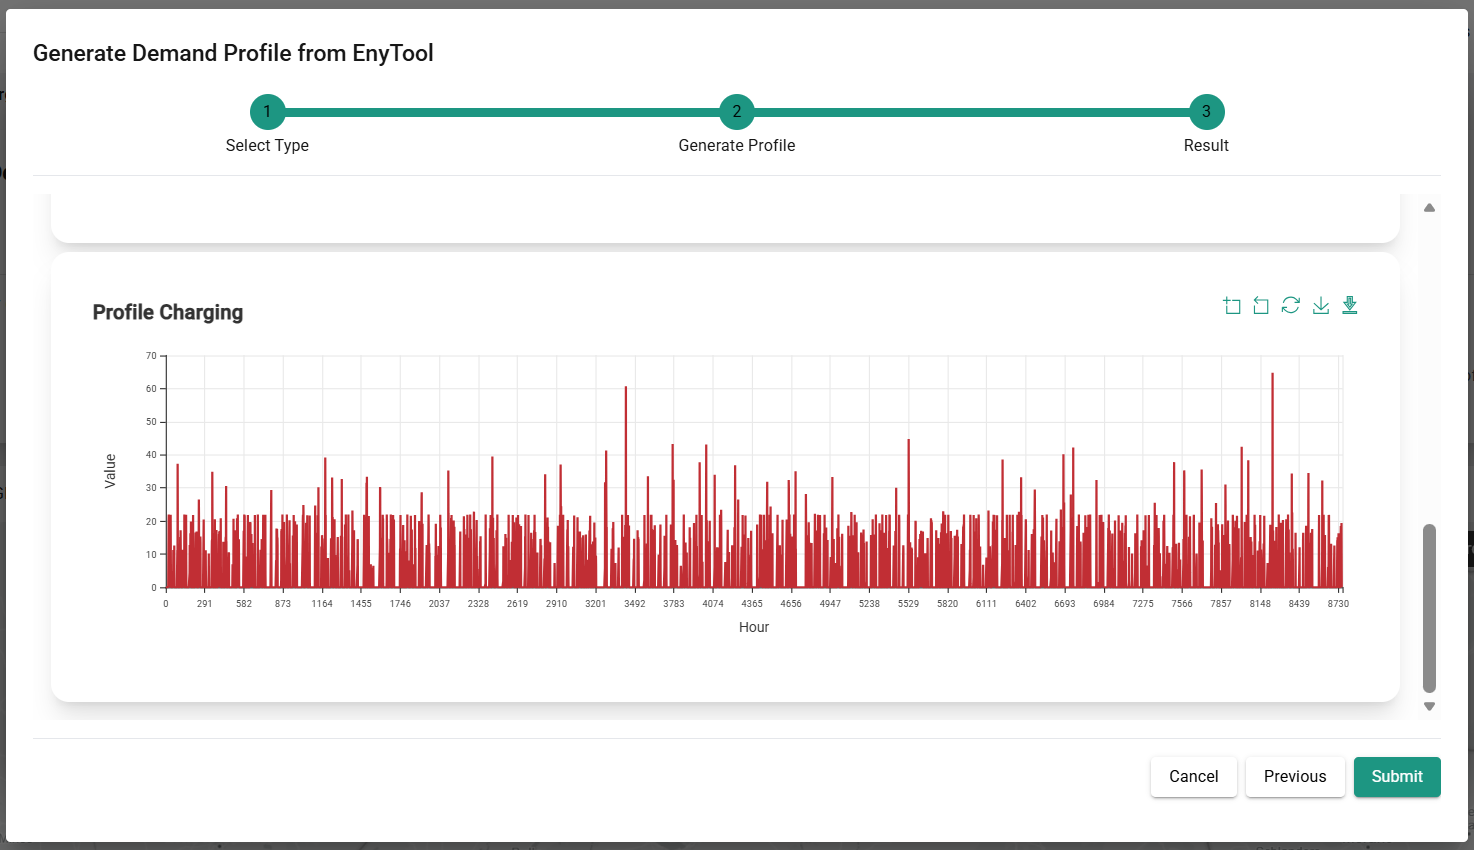Image resolution: width=1474 pixels, height=850 pixels.
Task: Cancel the demand profile dialog
Action: (x=1193, y=777)
